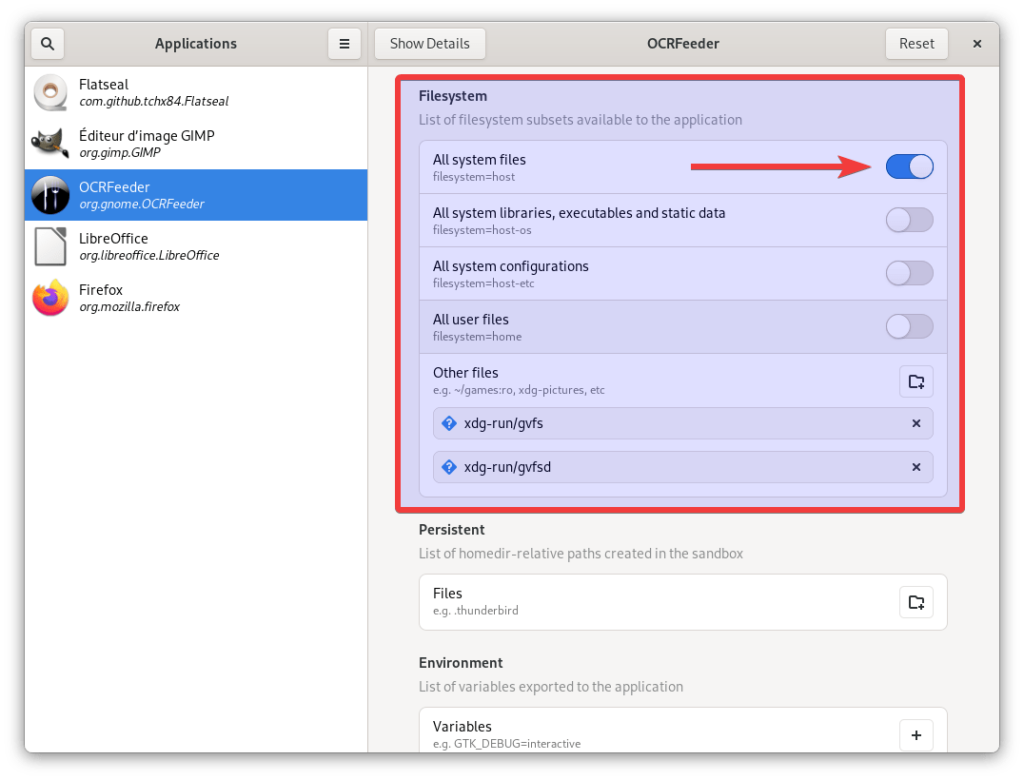Remove the xdg-run/gvfsd entry
The image size is (1024, 780).
coord(916,467)
